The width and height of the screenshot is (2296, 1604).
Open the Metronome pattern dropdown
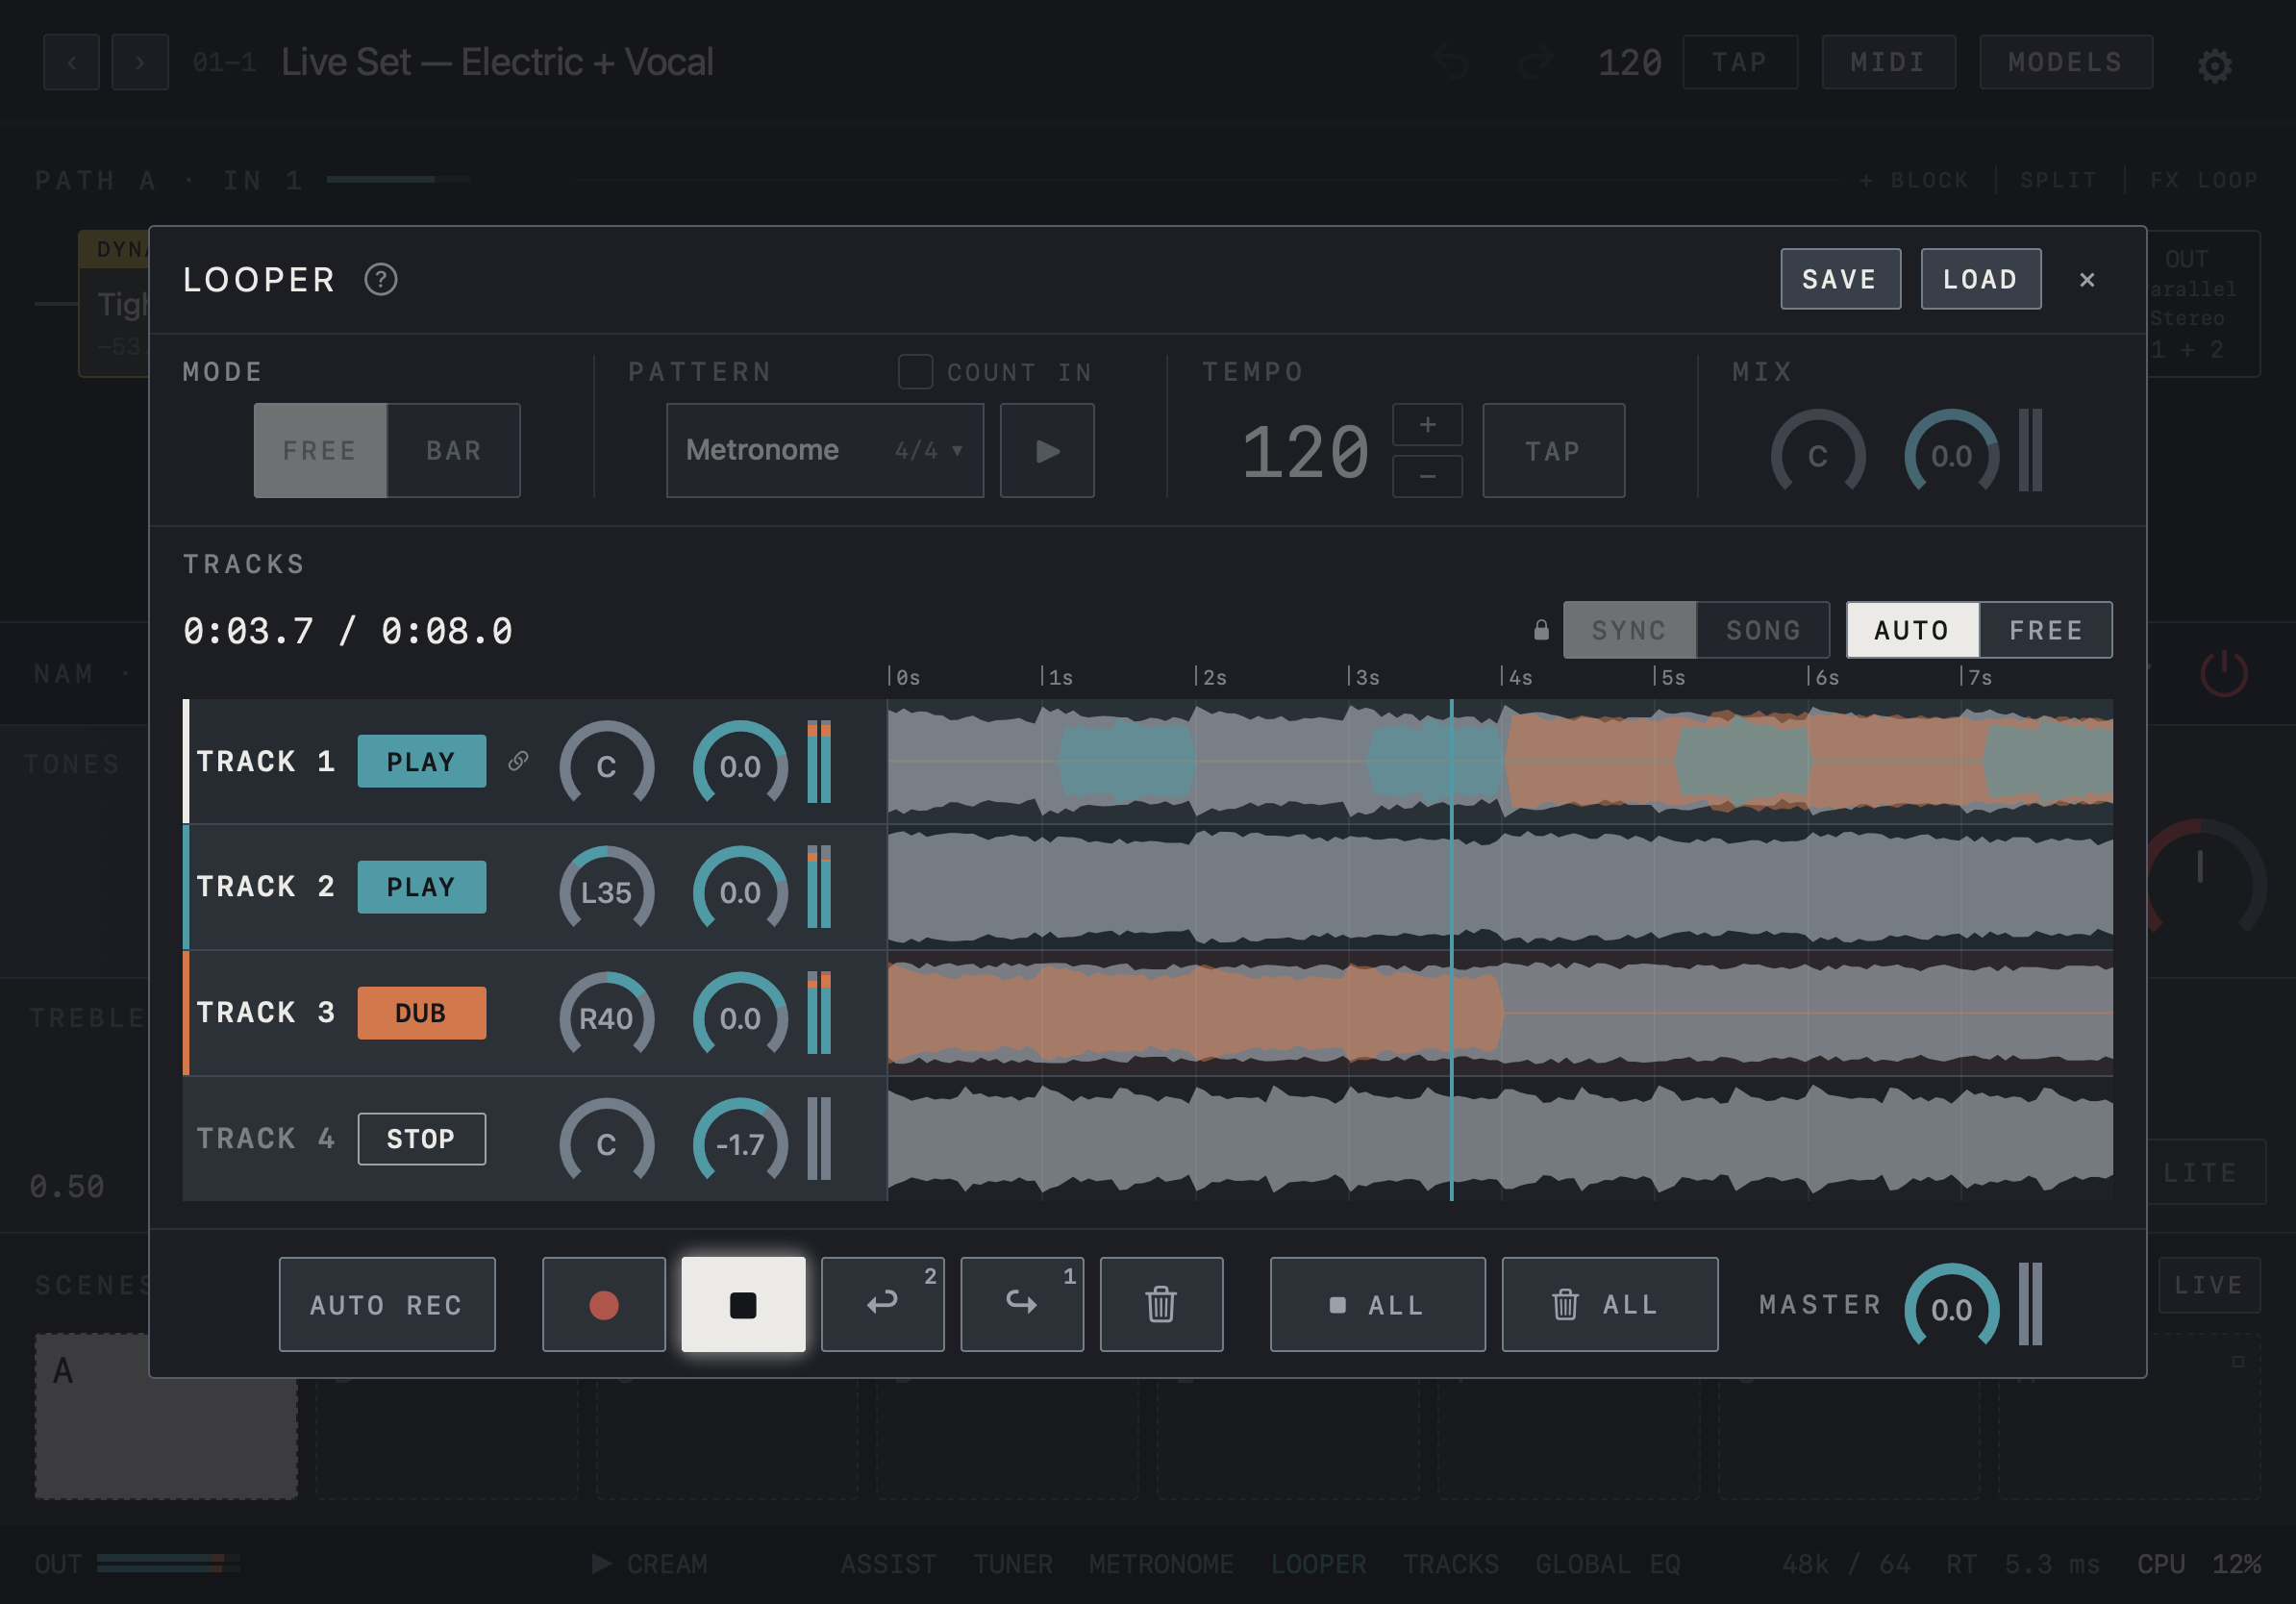coord(825,450)
